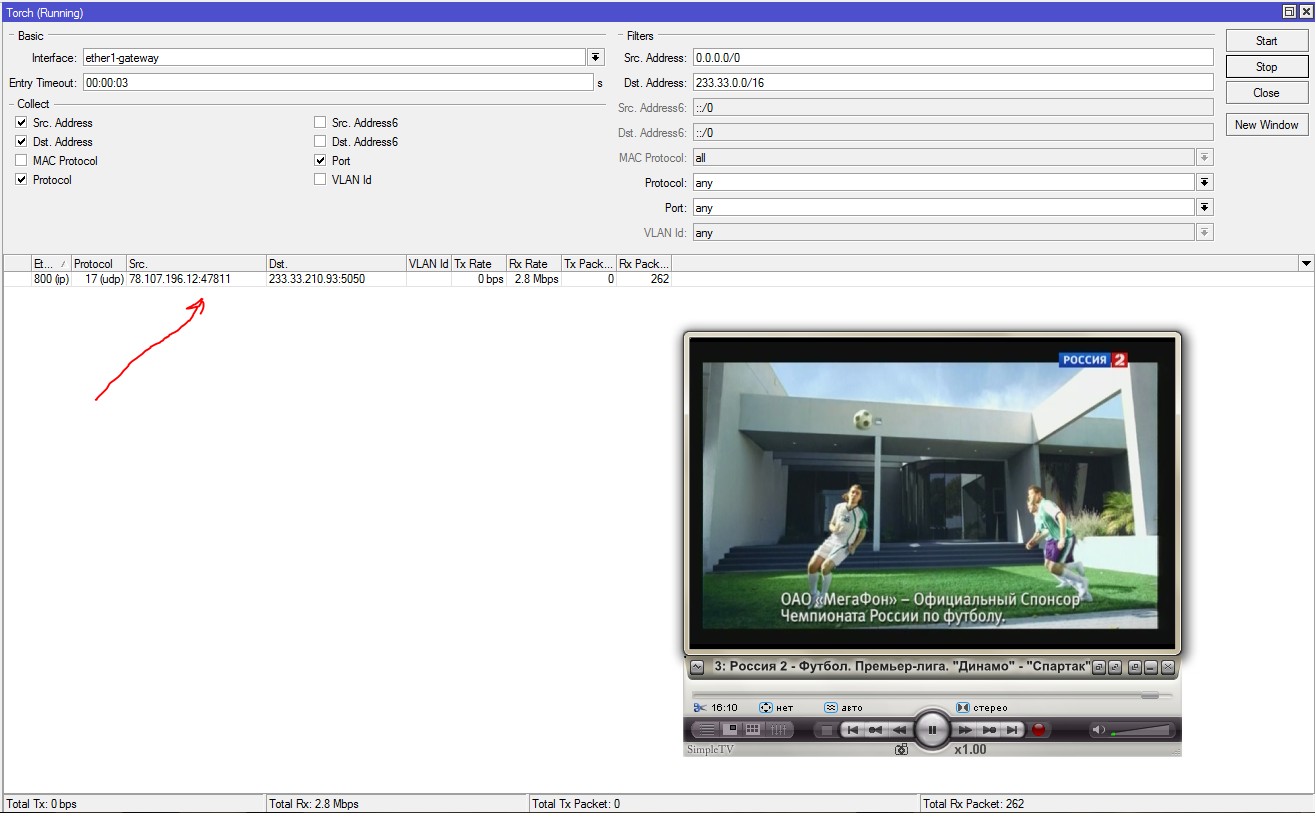Viewport: 1315px width, 813px height.
Task: Enable the Src. Address6 checkbox
Action: (x=320, y=122)
